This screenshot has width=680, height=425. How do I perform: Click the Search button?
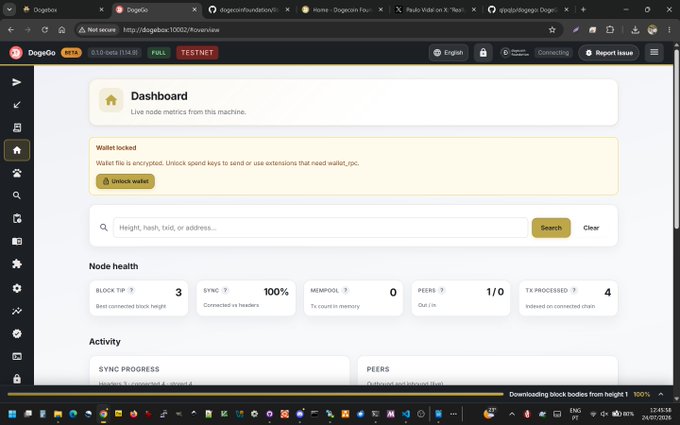coord(551,228)
